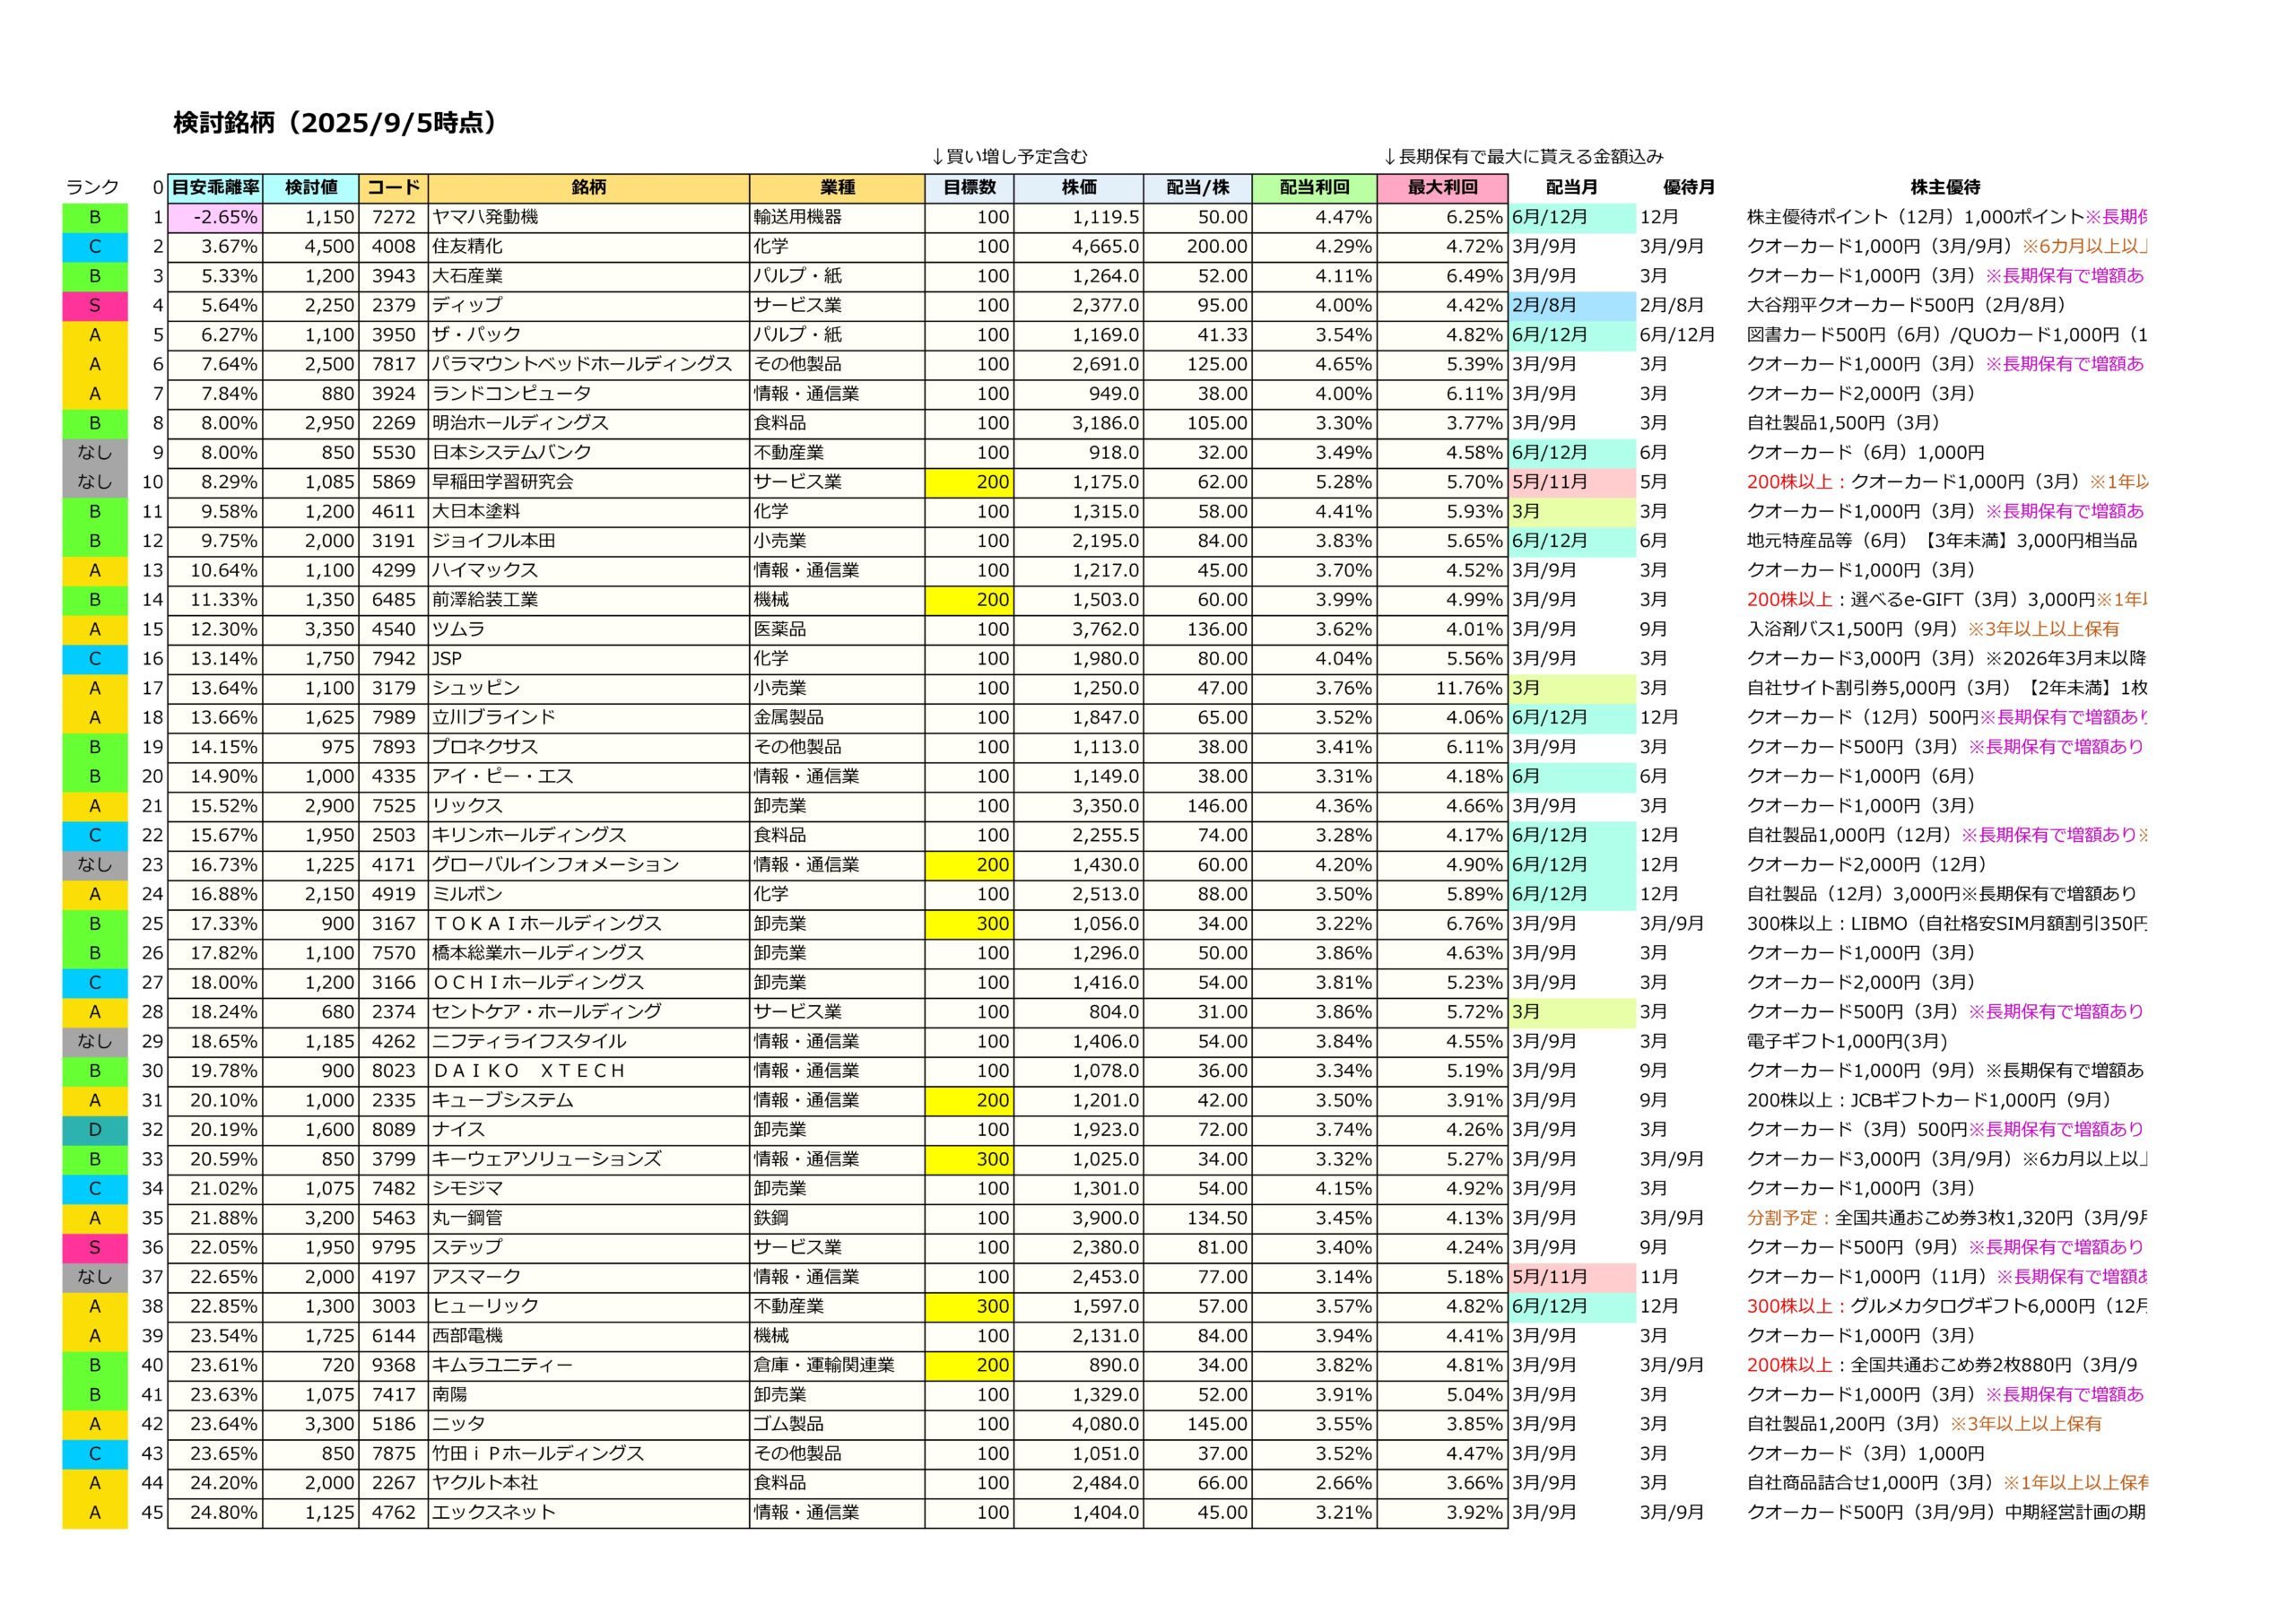Viewport: 2296px width, 1622px height.
Task: Click the 医薬品 industry cell for ツムラ
Action: [837, 630]
